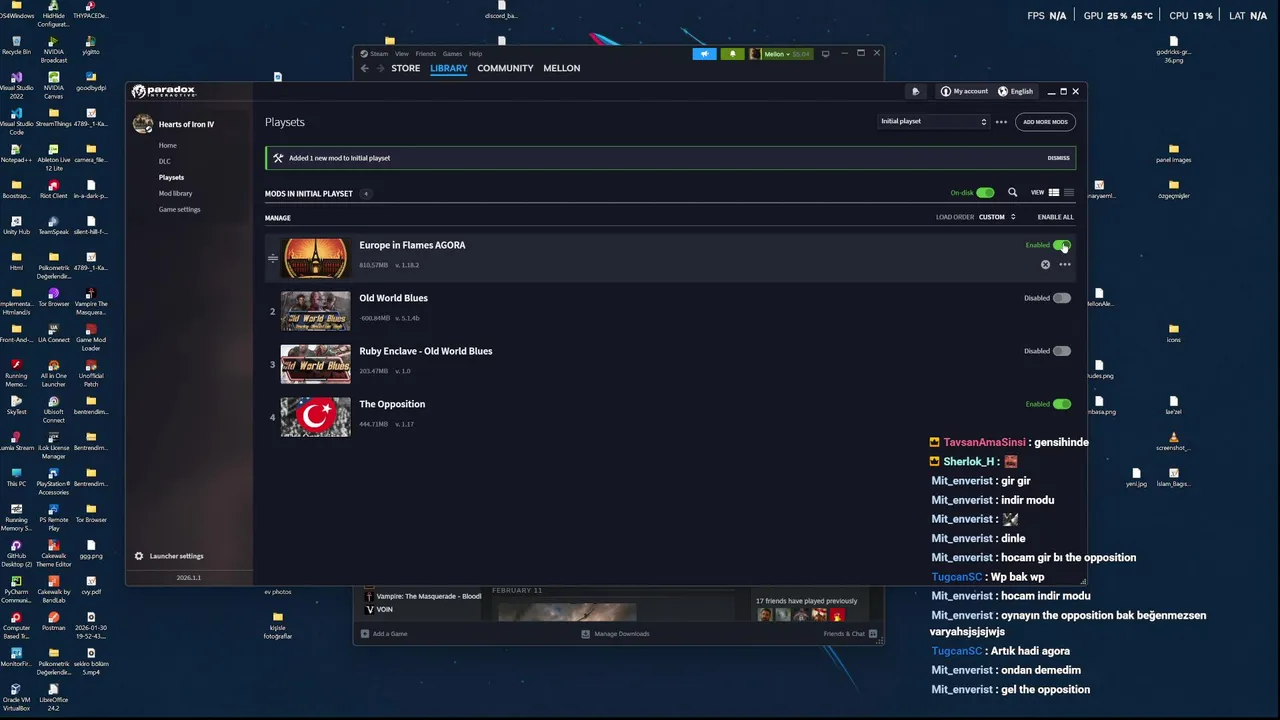This screenshot has width=1280, height=720.
Task: Open Riot Client desktop icon
Action: tap(53, 190)
